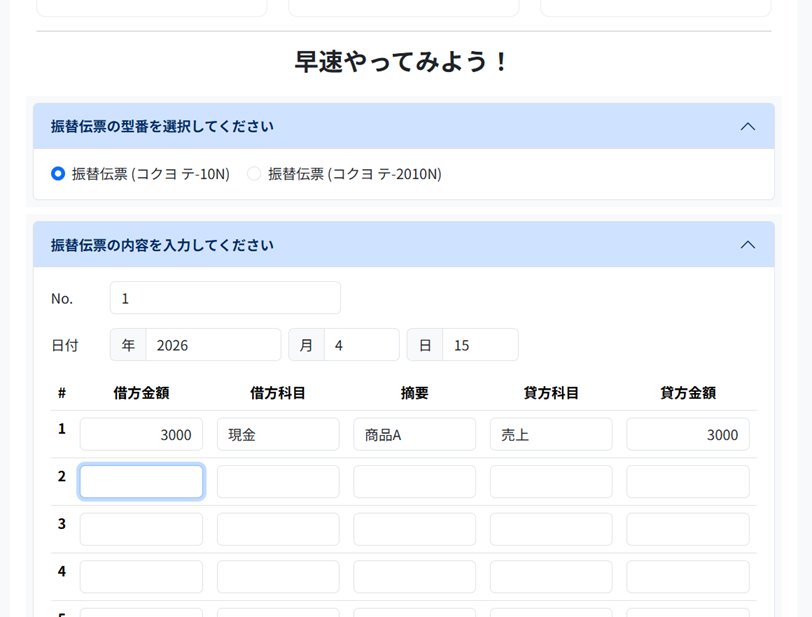Click row 1 借方金額 field with 3000
This screenshot has height=617, width=812.
coord(141,434)
